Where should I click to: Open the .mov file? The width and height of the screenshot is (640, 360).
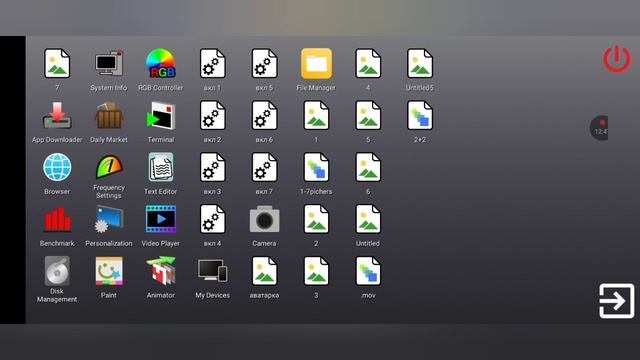(x=368, y=271)
